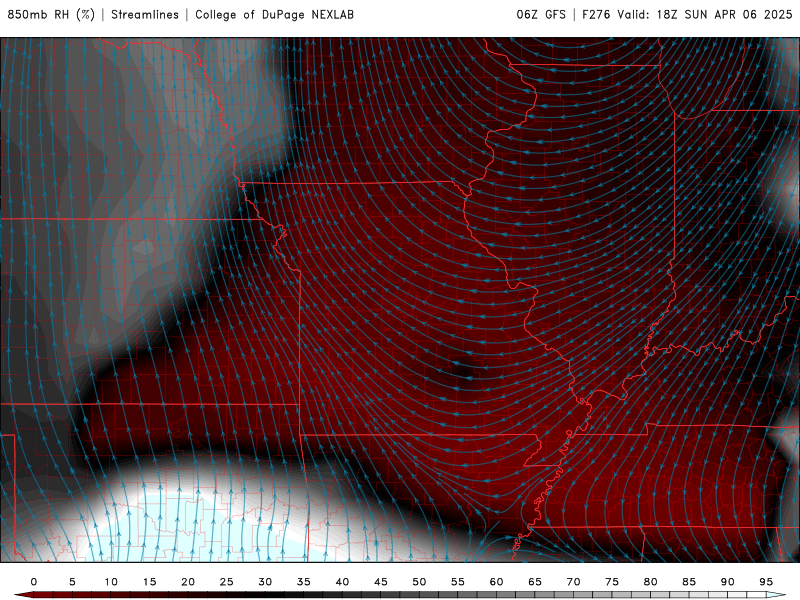This screenshot has width=800, height=600.
Task: Select the "Valid: 18Z SUN APR 06 2025" text
Action: point(705,15)
